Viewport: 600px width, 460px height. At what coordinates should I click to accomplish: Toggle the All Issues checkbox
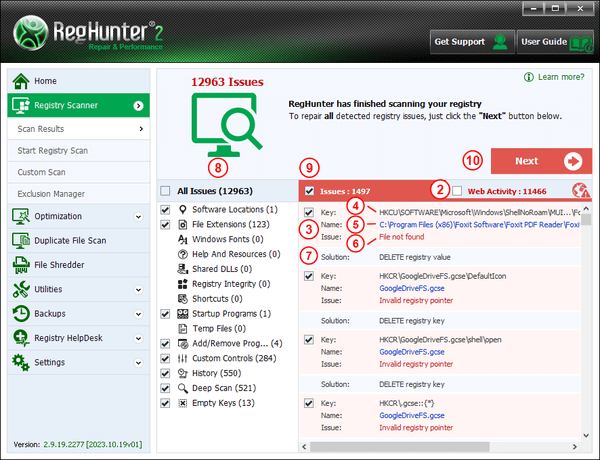coord(166,190)
